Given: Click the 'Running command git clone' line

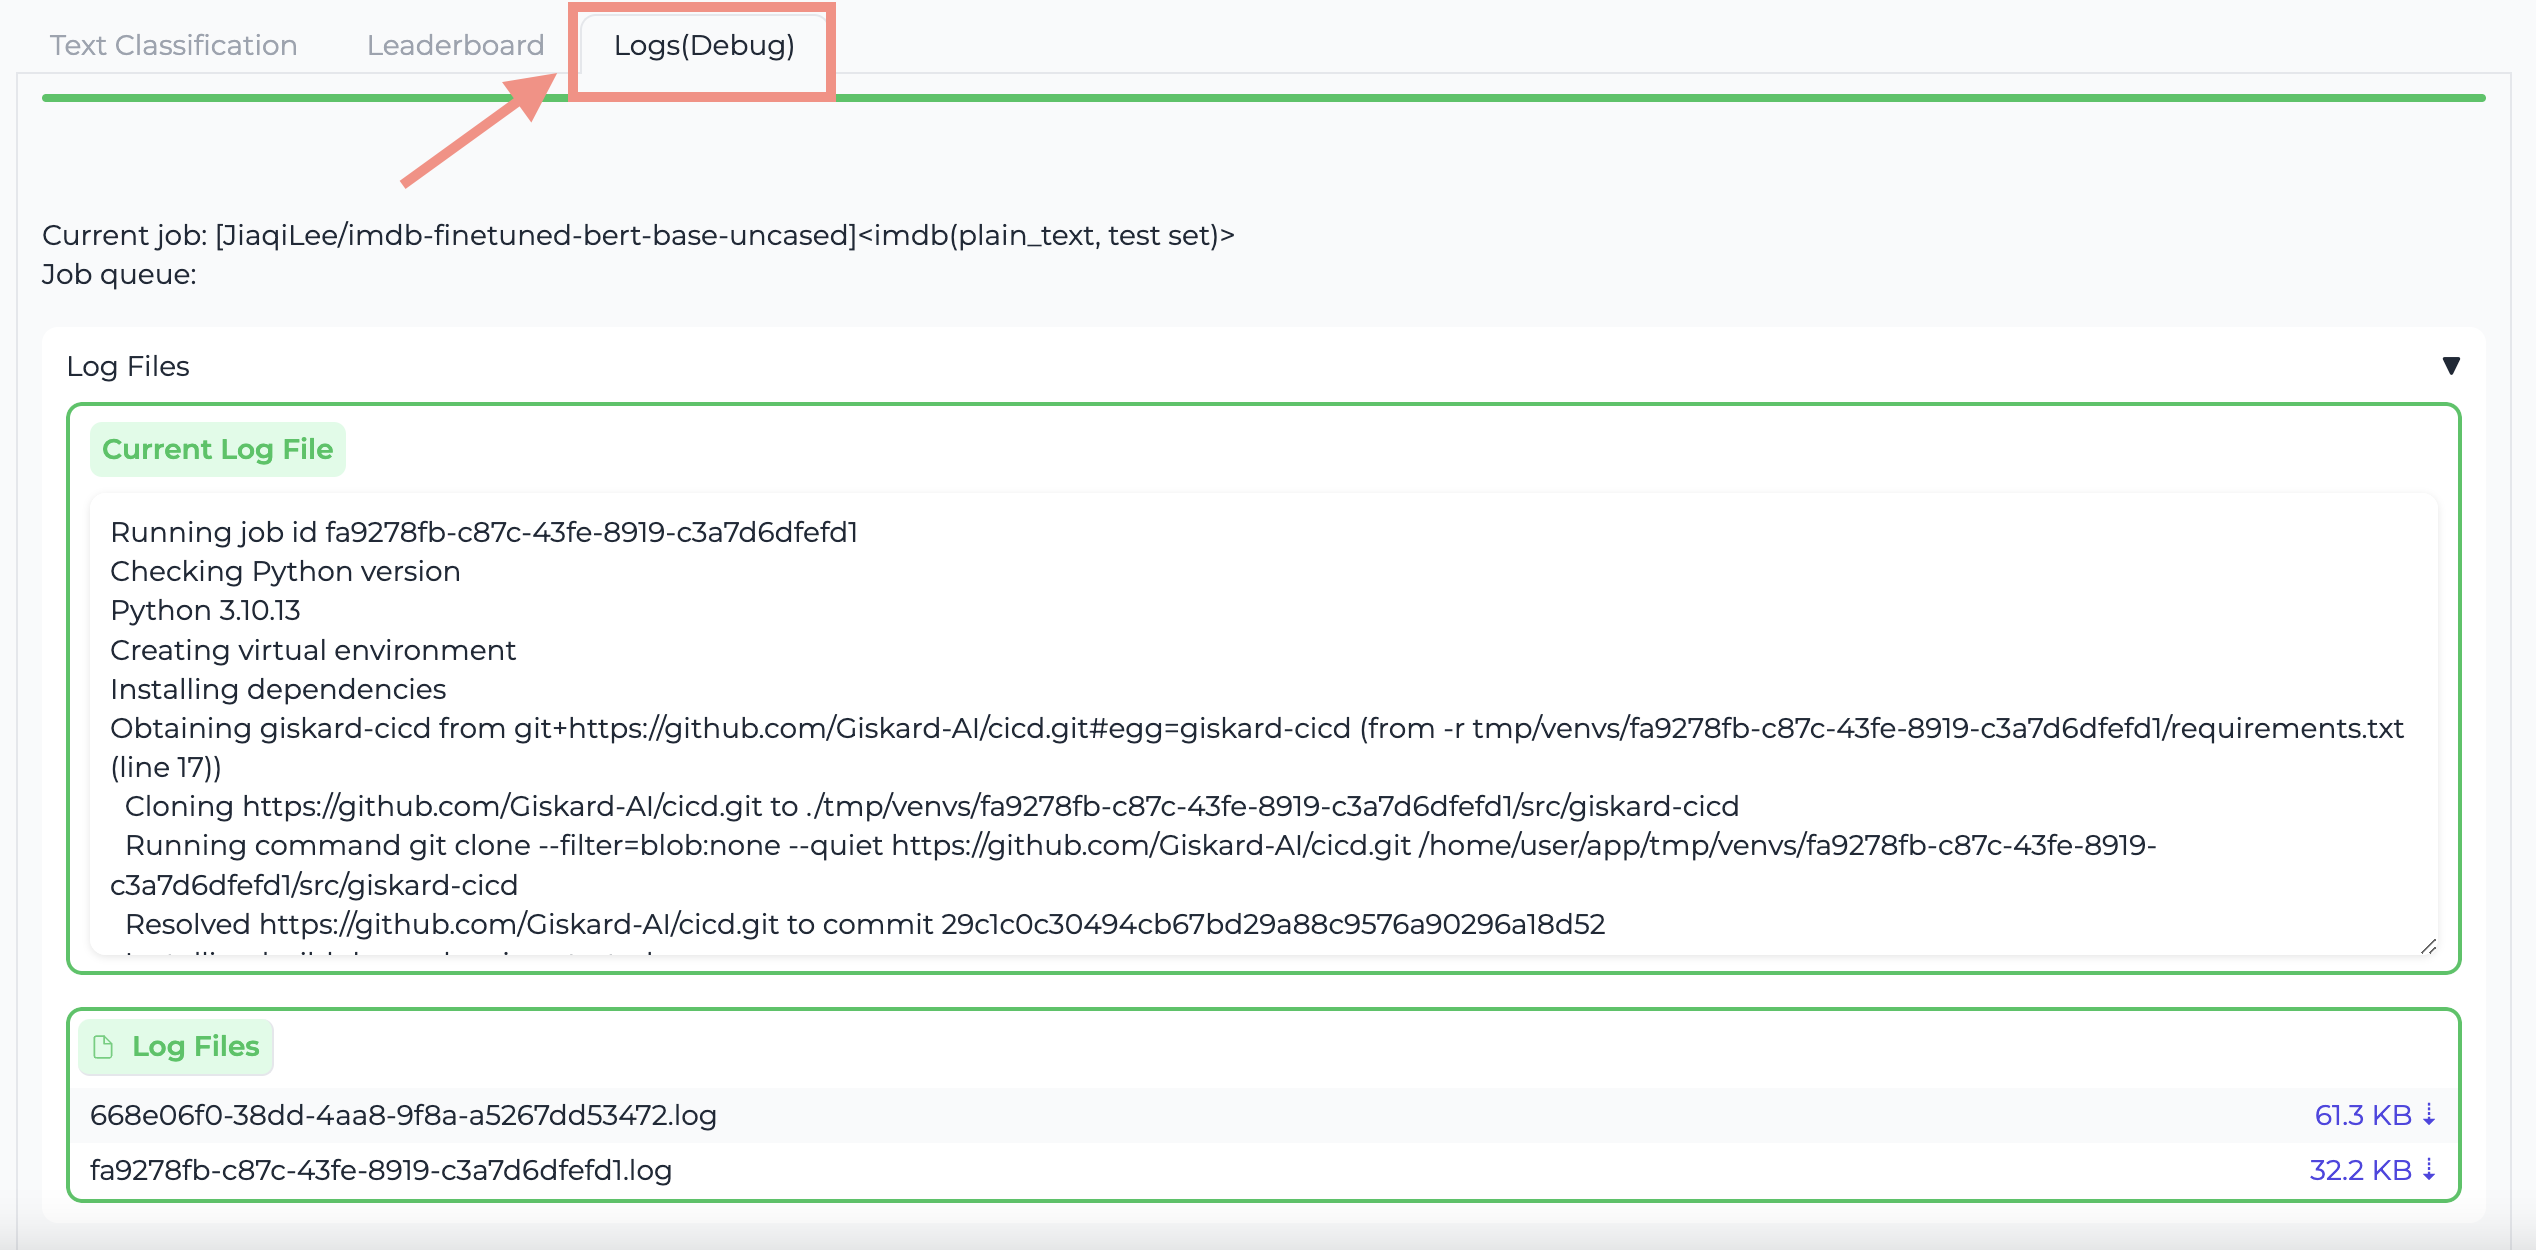Looking at the screenshot, I should [1134, 865].
